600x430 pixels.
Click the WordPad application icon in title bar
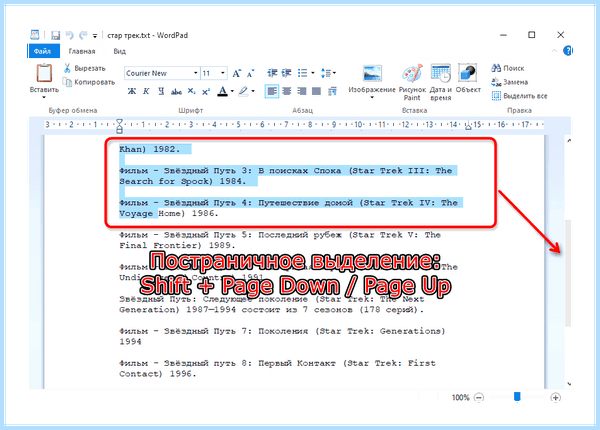tap(35, 35)
